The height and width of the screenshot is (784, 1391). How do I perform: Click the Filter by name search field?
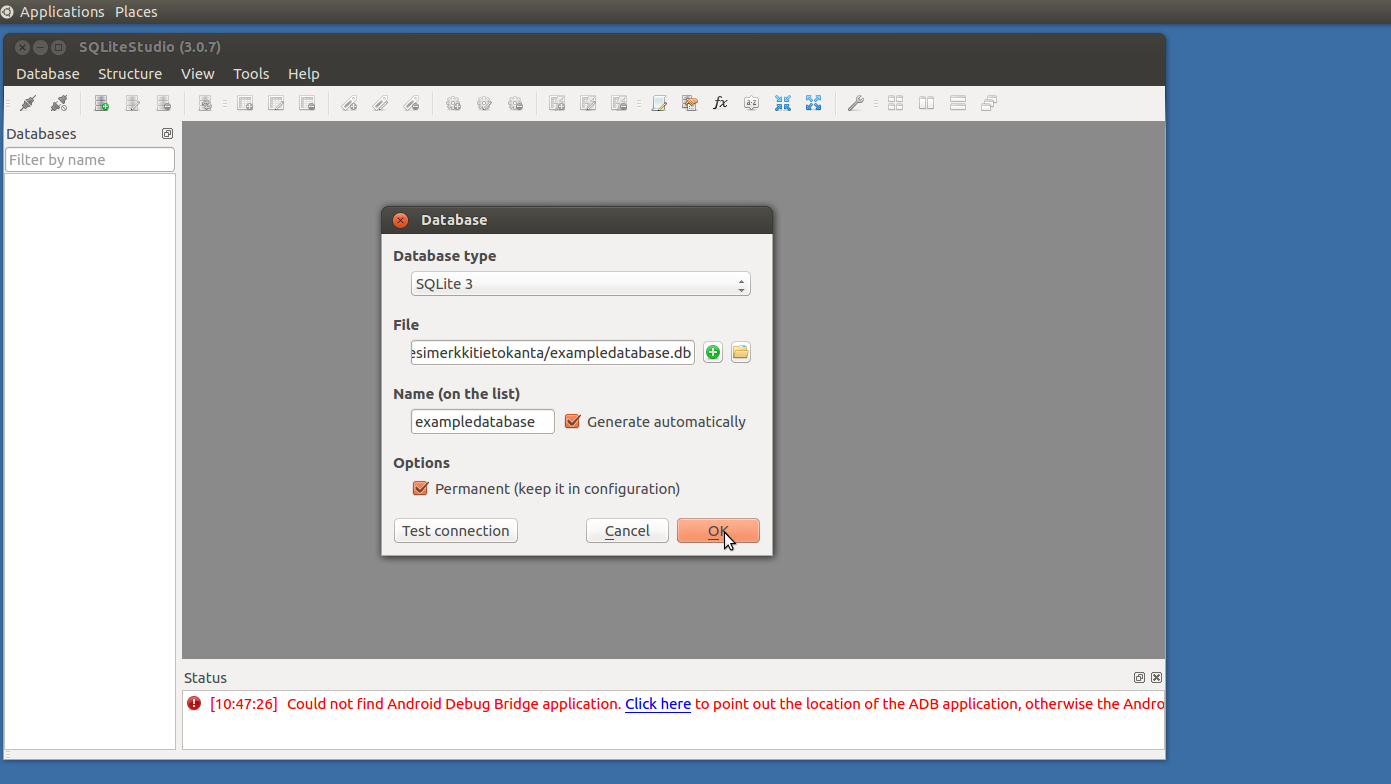click(x=90, y=160)
